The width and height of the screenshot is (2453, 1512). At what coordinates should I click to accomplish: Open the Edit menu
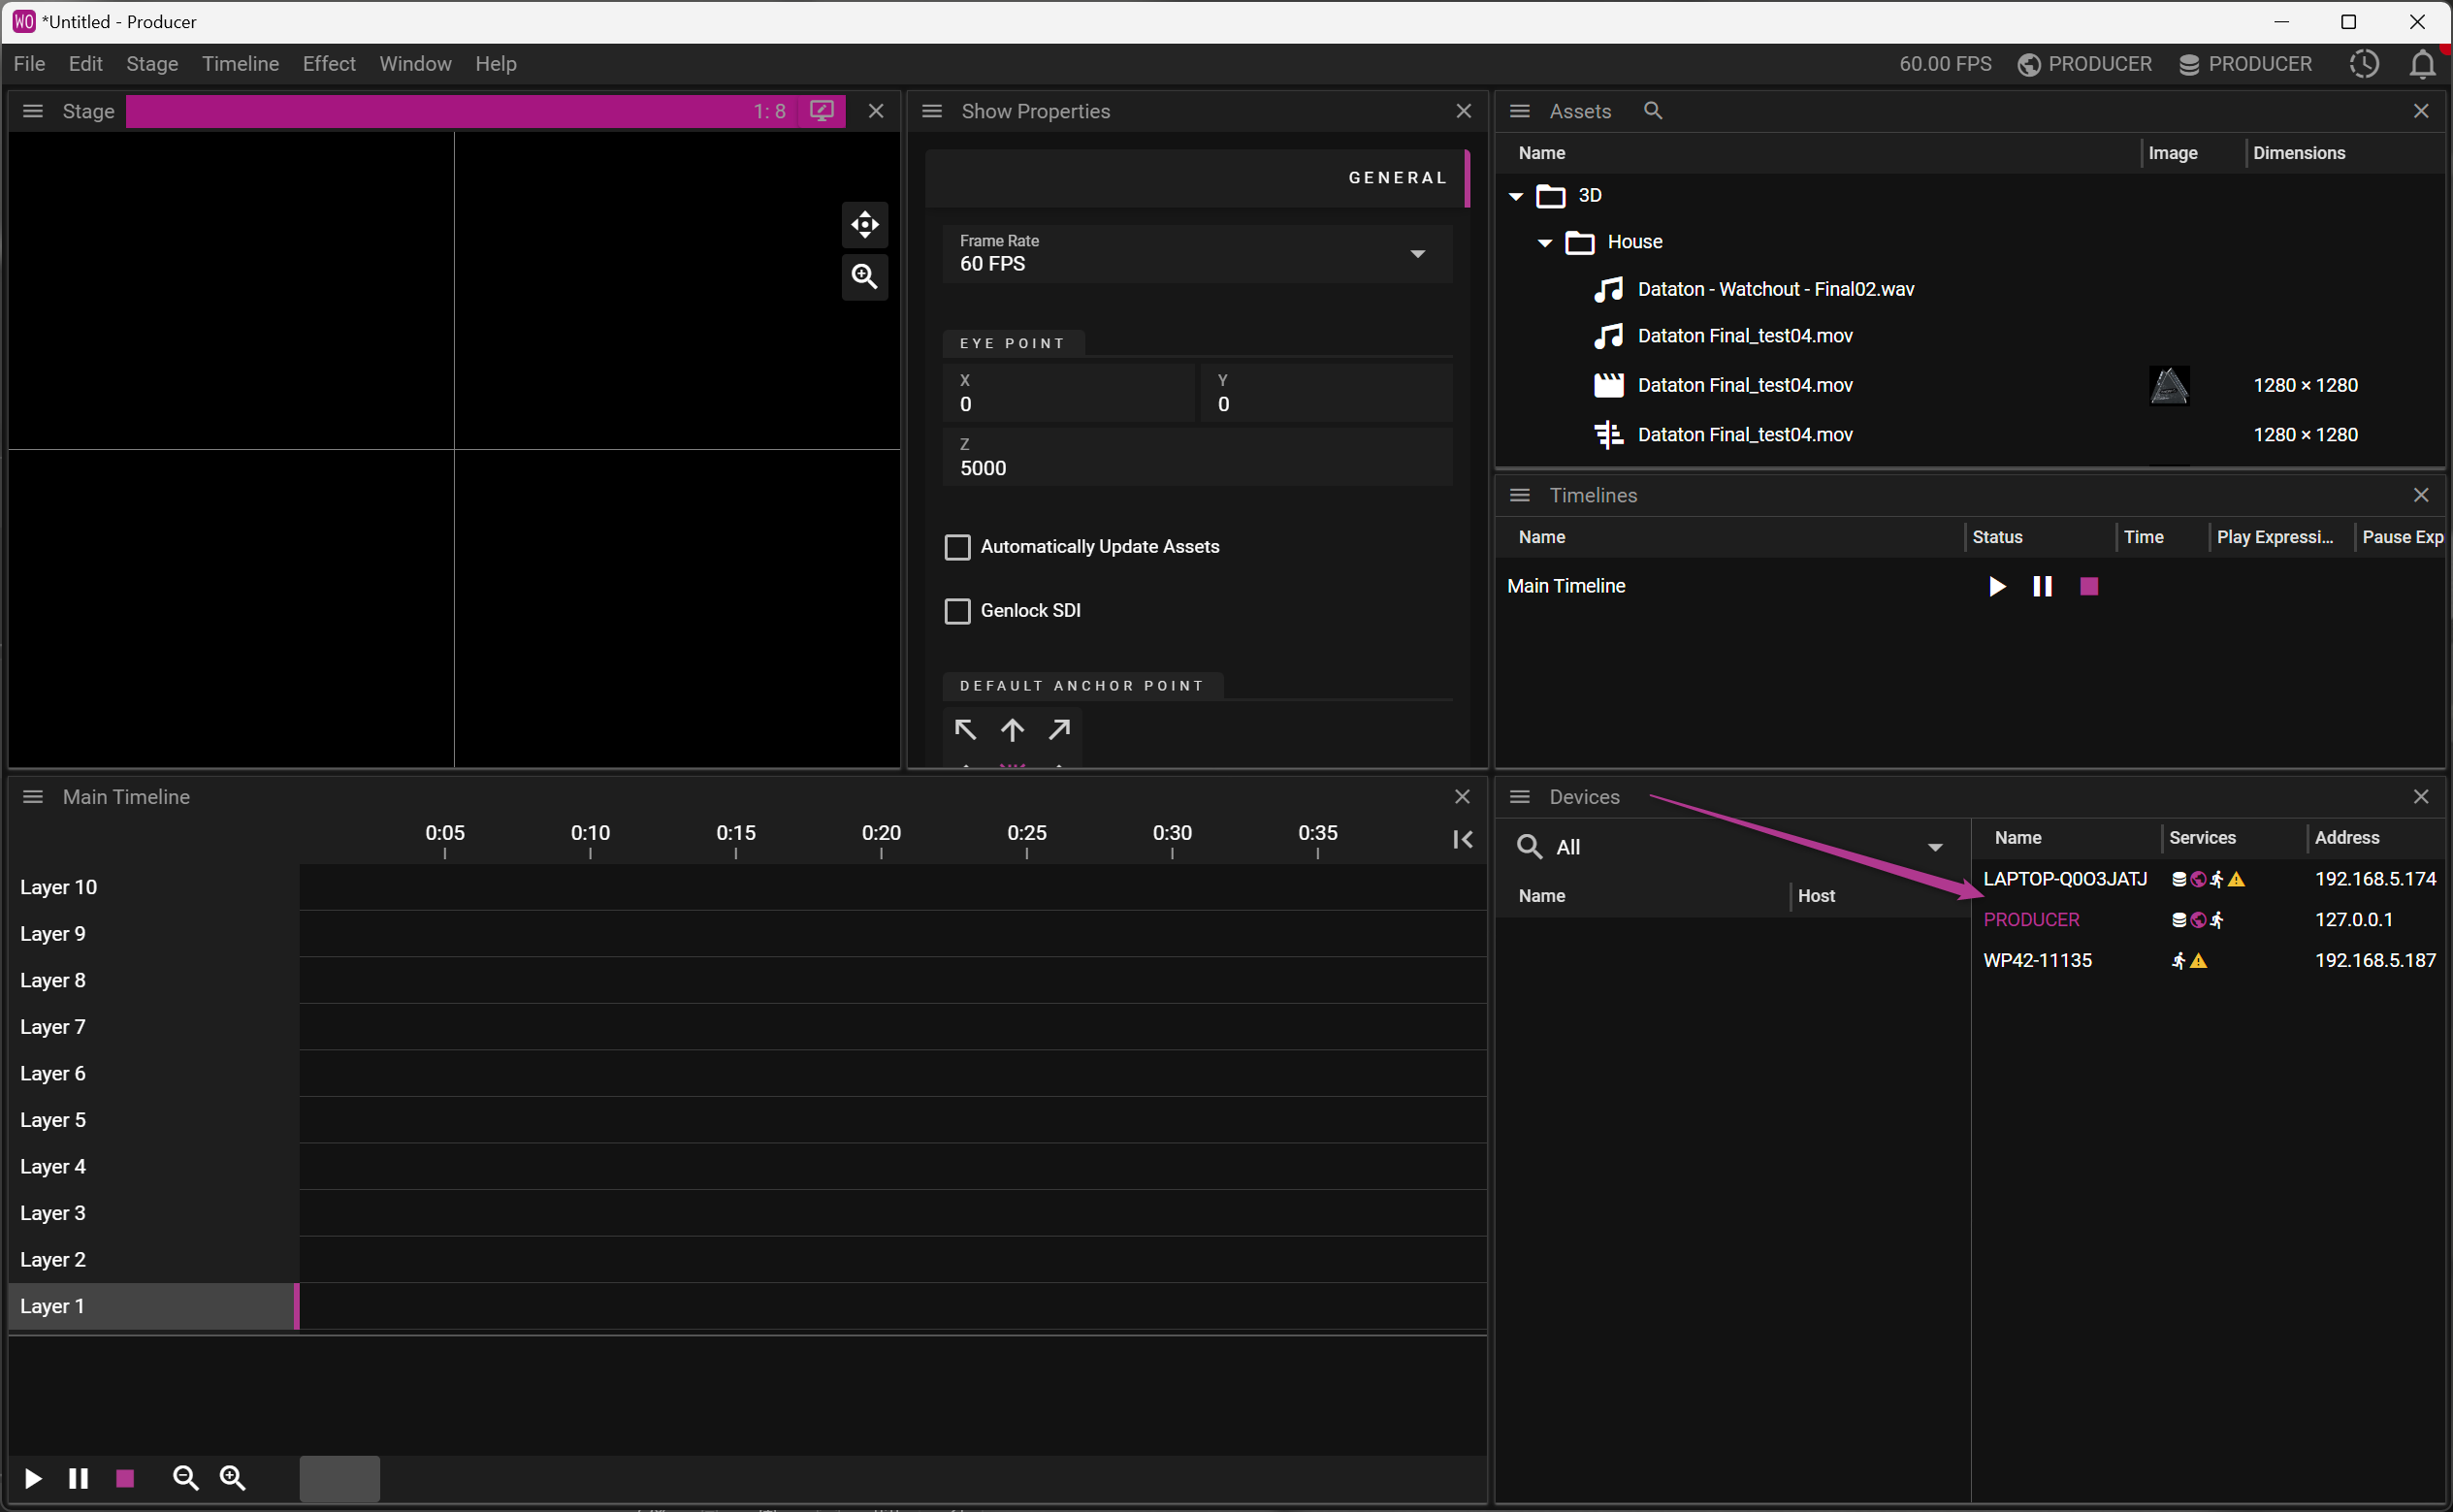click(85, 64)
